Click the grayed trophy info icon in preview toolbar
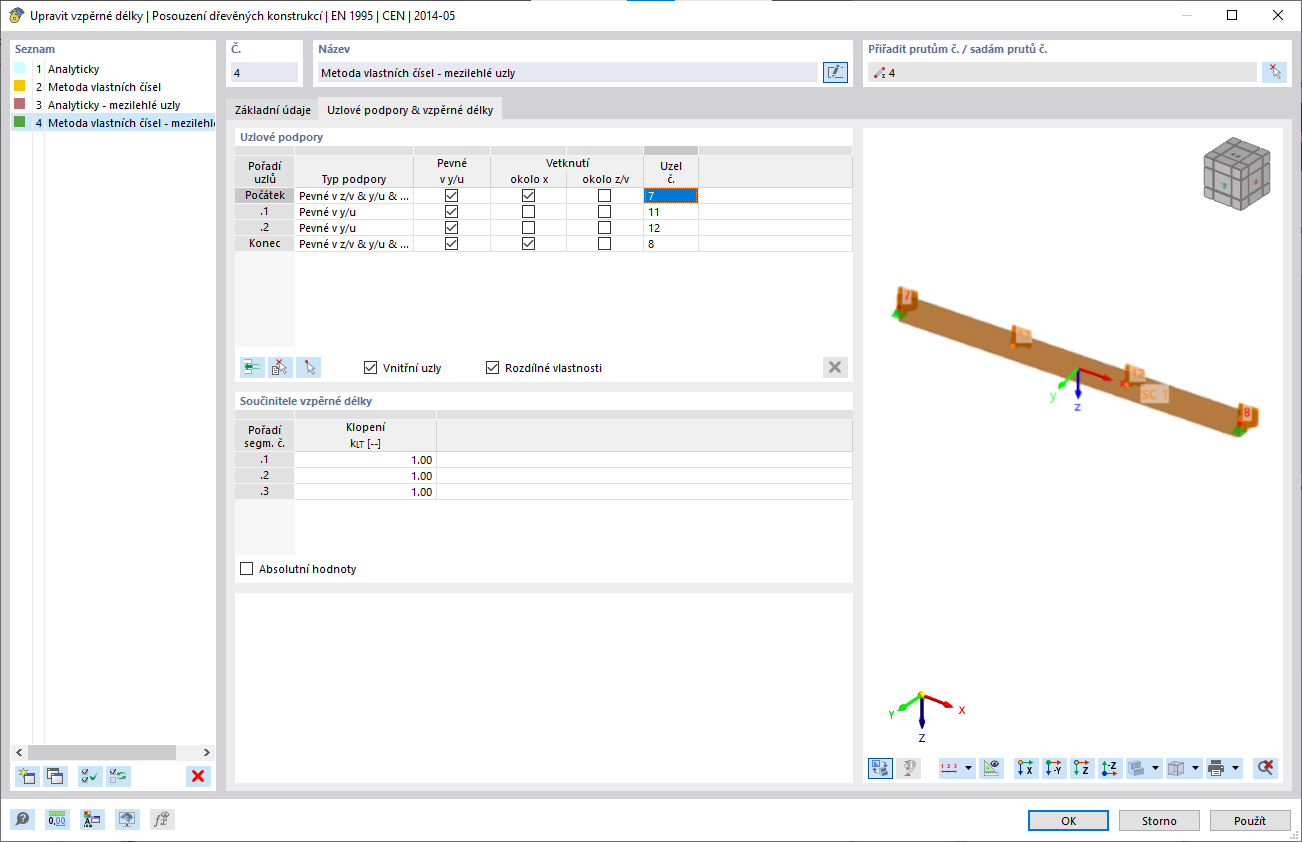 click(x=908, y=768)
